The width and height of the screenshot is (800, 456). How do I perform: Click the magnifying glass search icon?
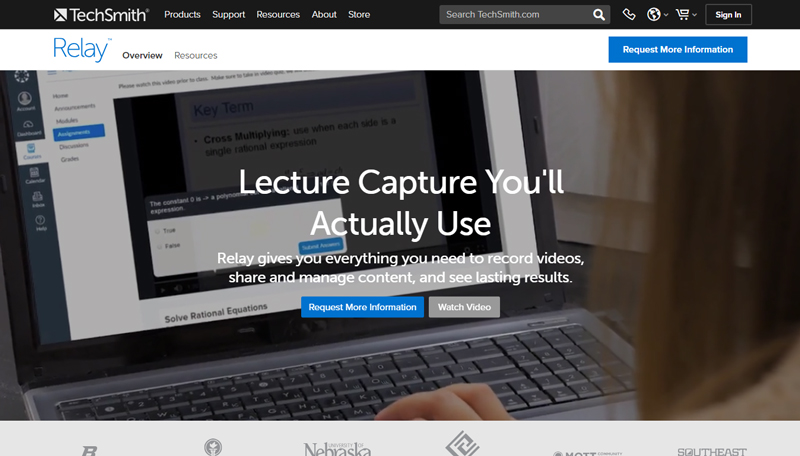[x=599, y=15]
